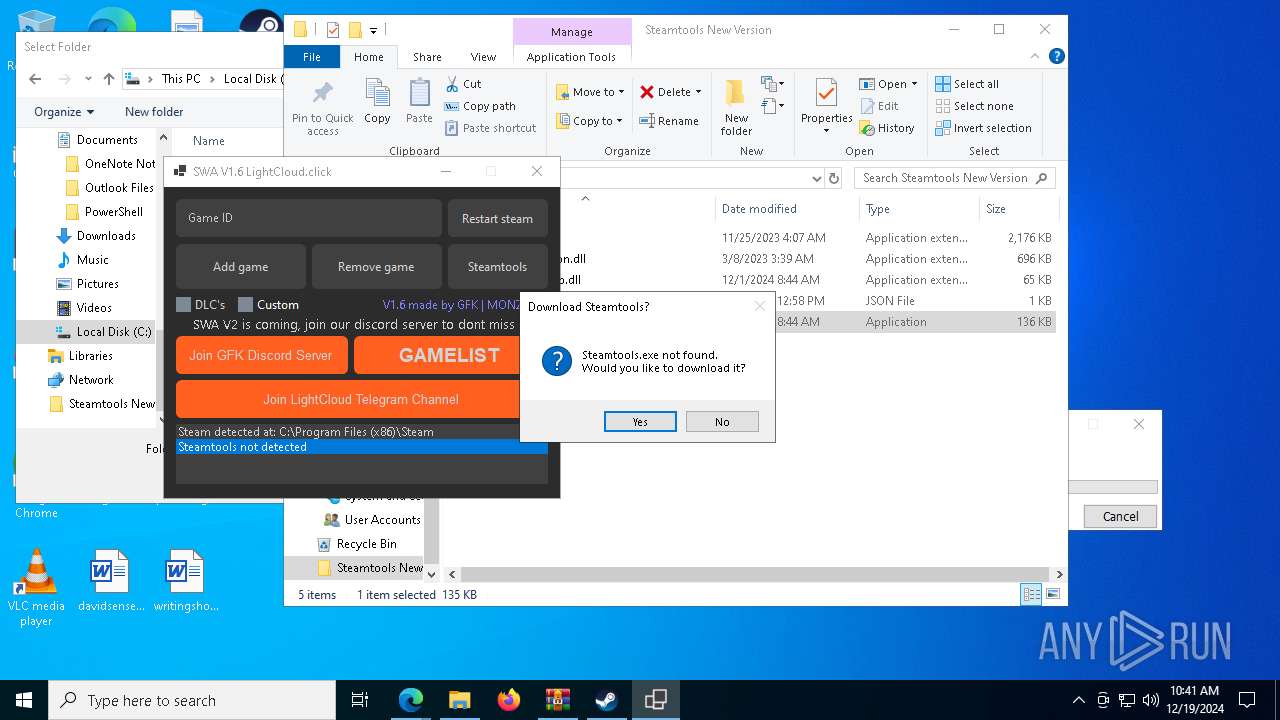Click Paste shortcut in ribbon

point(490,128)
